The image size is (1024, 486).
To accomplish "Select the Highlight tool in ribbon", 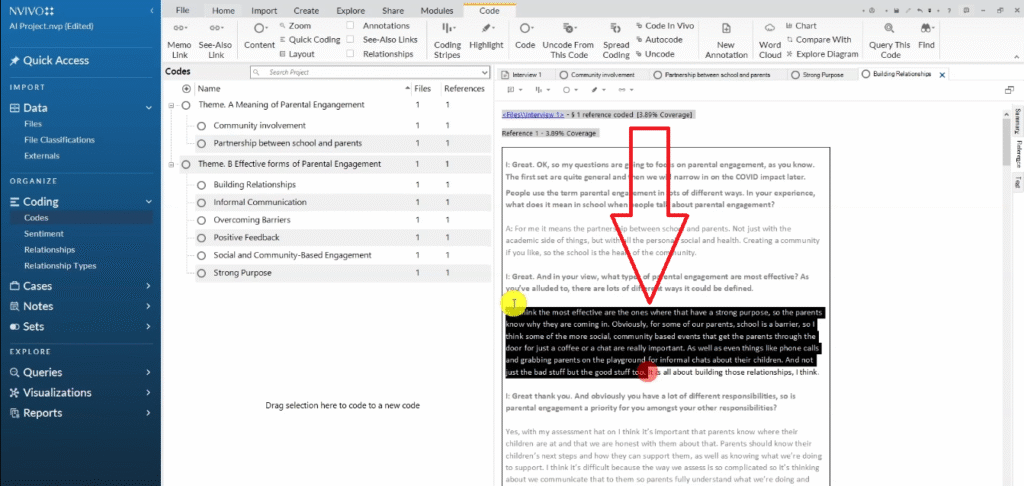I will coord(486,29).
